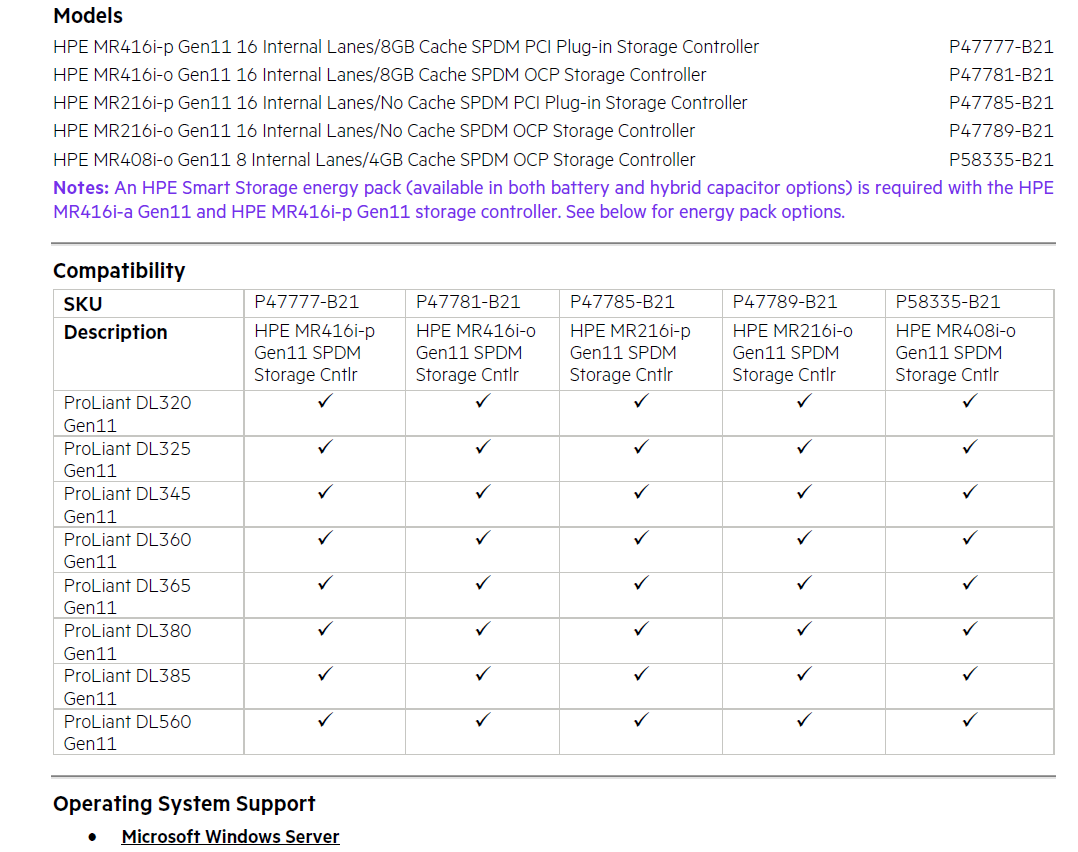This screenshot has height=852, width=1078.
Task: Click the ProLiant DL380 Gen11 row label
Action: 127,642
